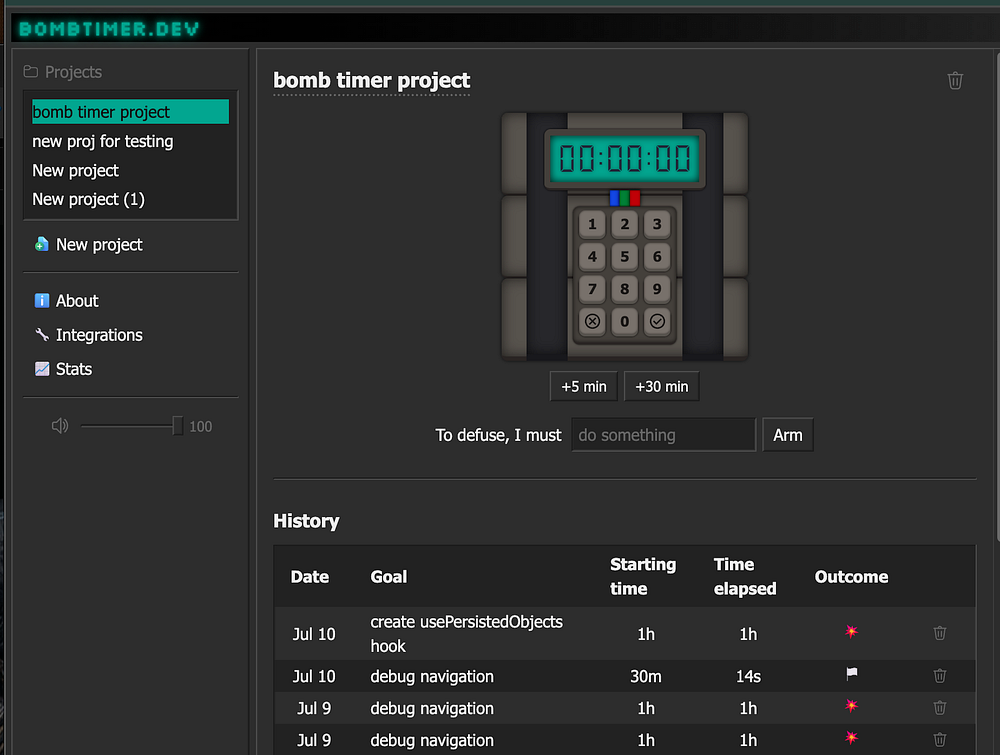1000x755 pixels.
Task: Open 'New project (1)' in project list
Action: click(x=89, y=199)
